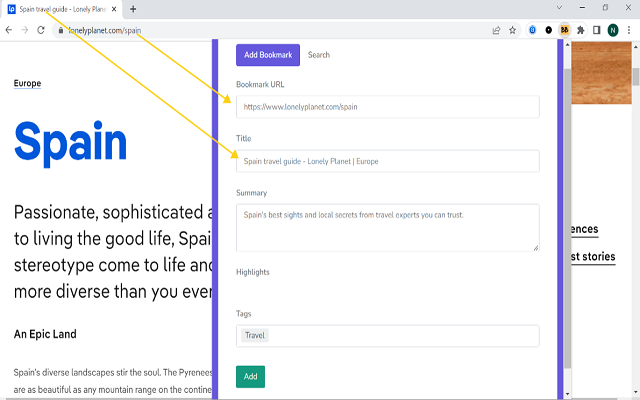640x400 pixels.
Task: Click the Highlights label
Action: [x=253, y=272]
